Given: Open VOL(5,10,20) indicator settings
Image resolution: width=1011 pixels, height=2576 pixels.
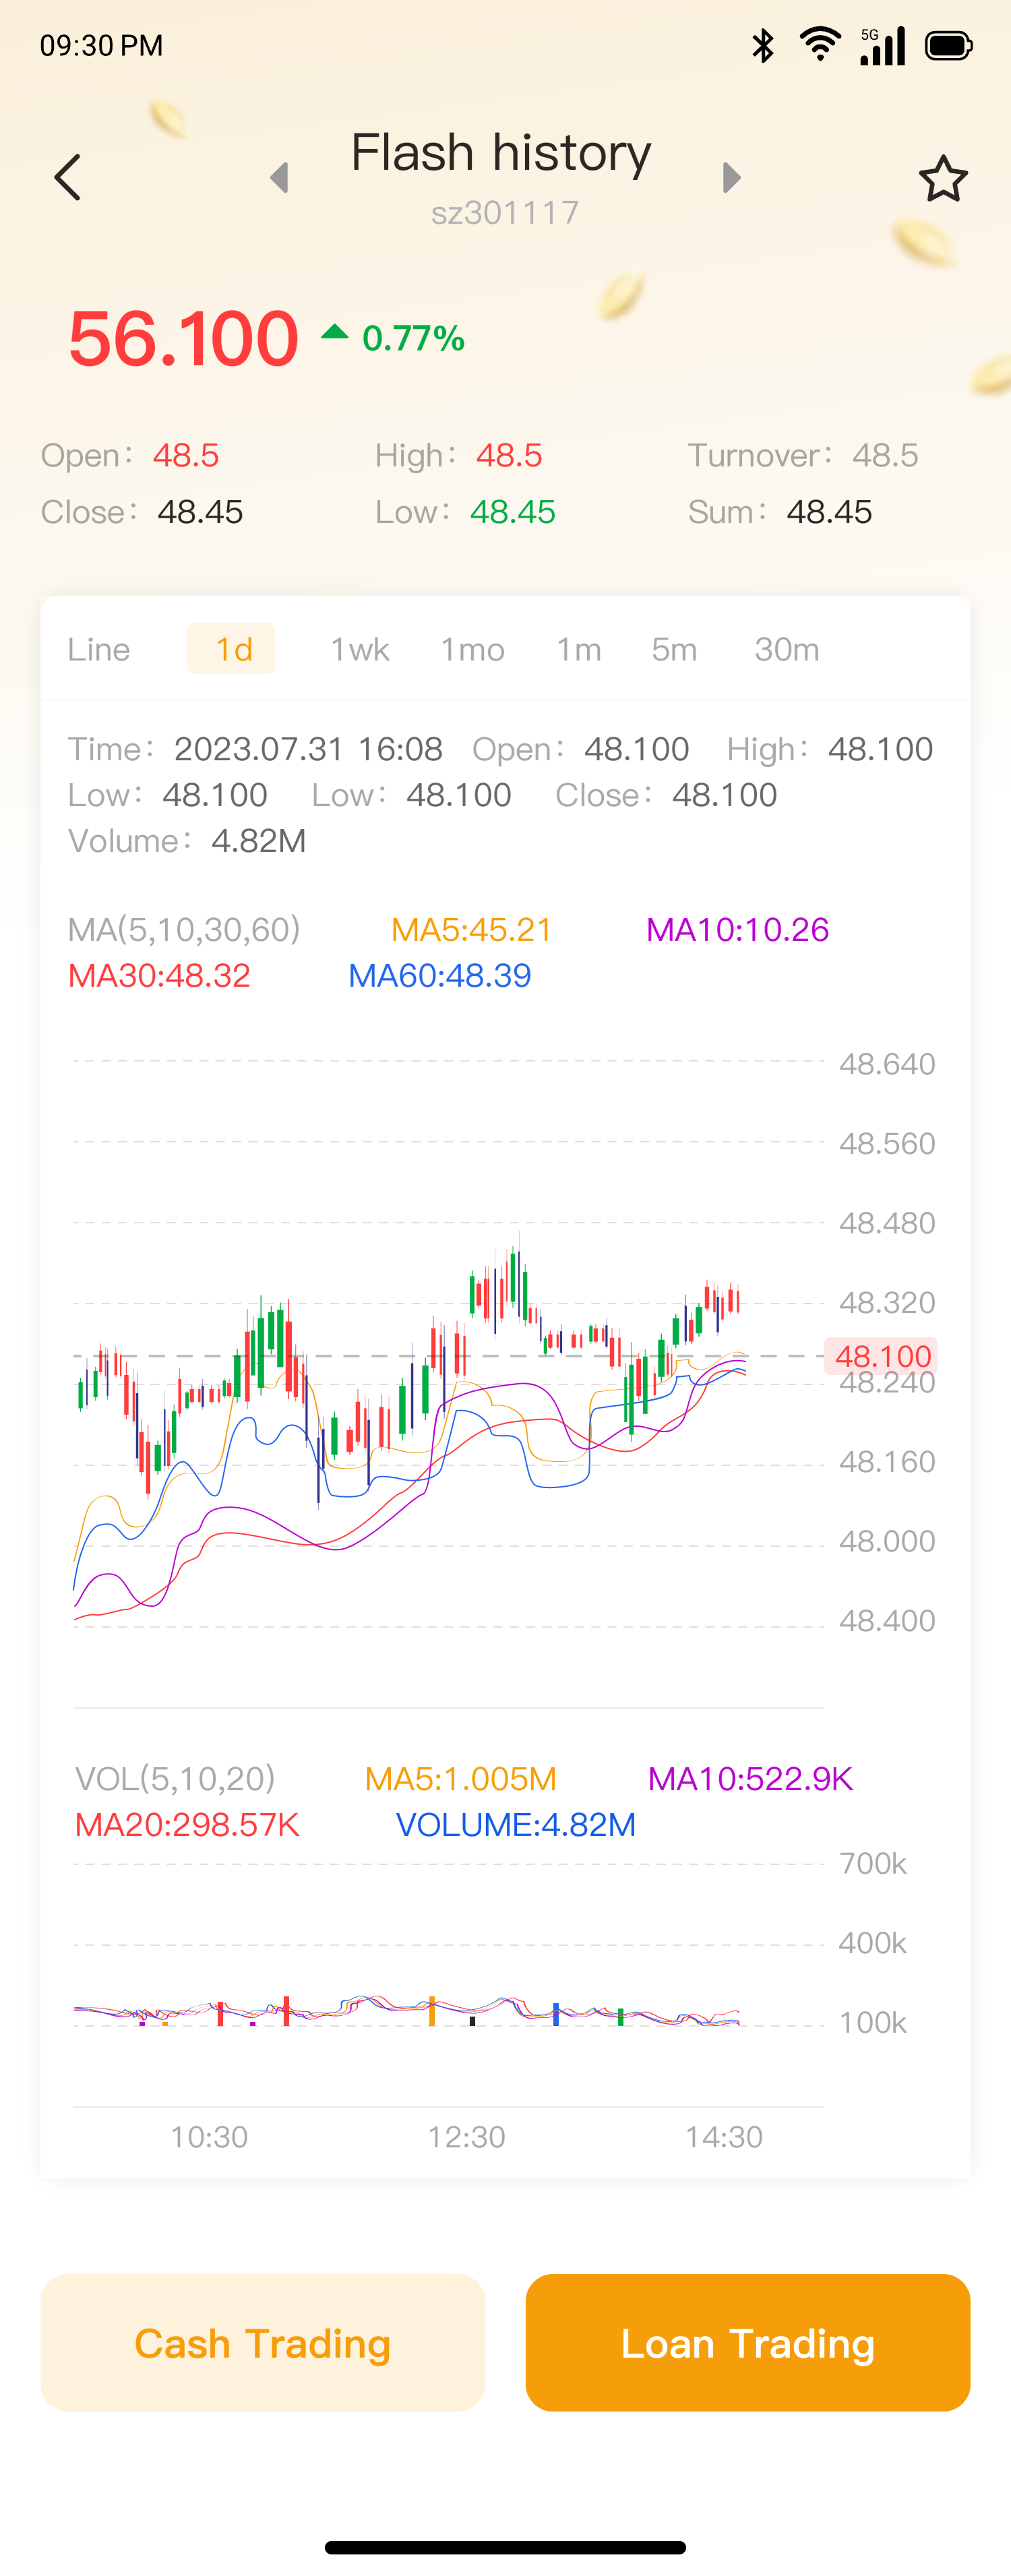Looking at the screenshot, I should point(175,1778).
